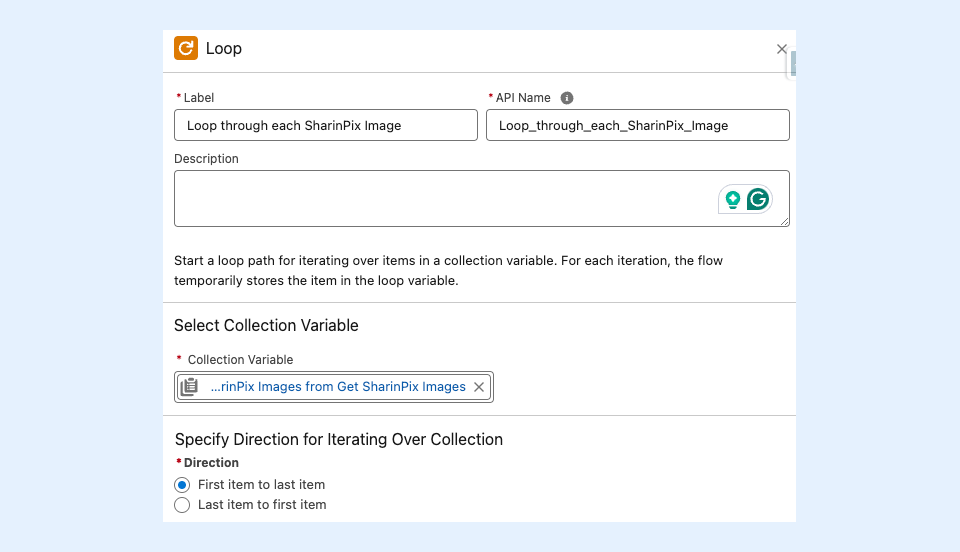Image resolution: width=960 pixels, height=552 pixels.
Task: Click the 'Specify Direction for Iterating' heading
Action: click(339, 439)
